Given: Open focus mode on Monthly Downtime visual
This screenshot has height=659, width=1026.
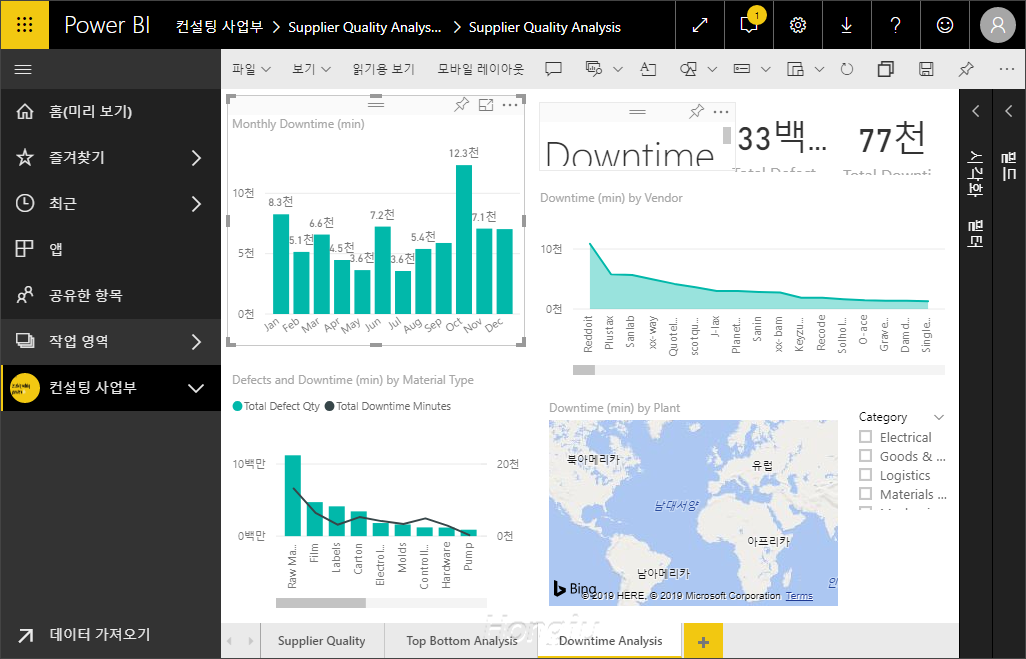Looking at the screenshot, I should click(x=486, y=105).
